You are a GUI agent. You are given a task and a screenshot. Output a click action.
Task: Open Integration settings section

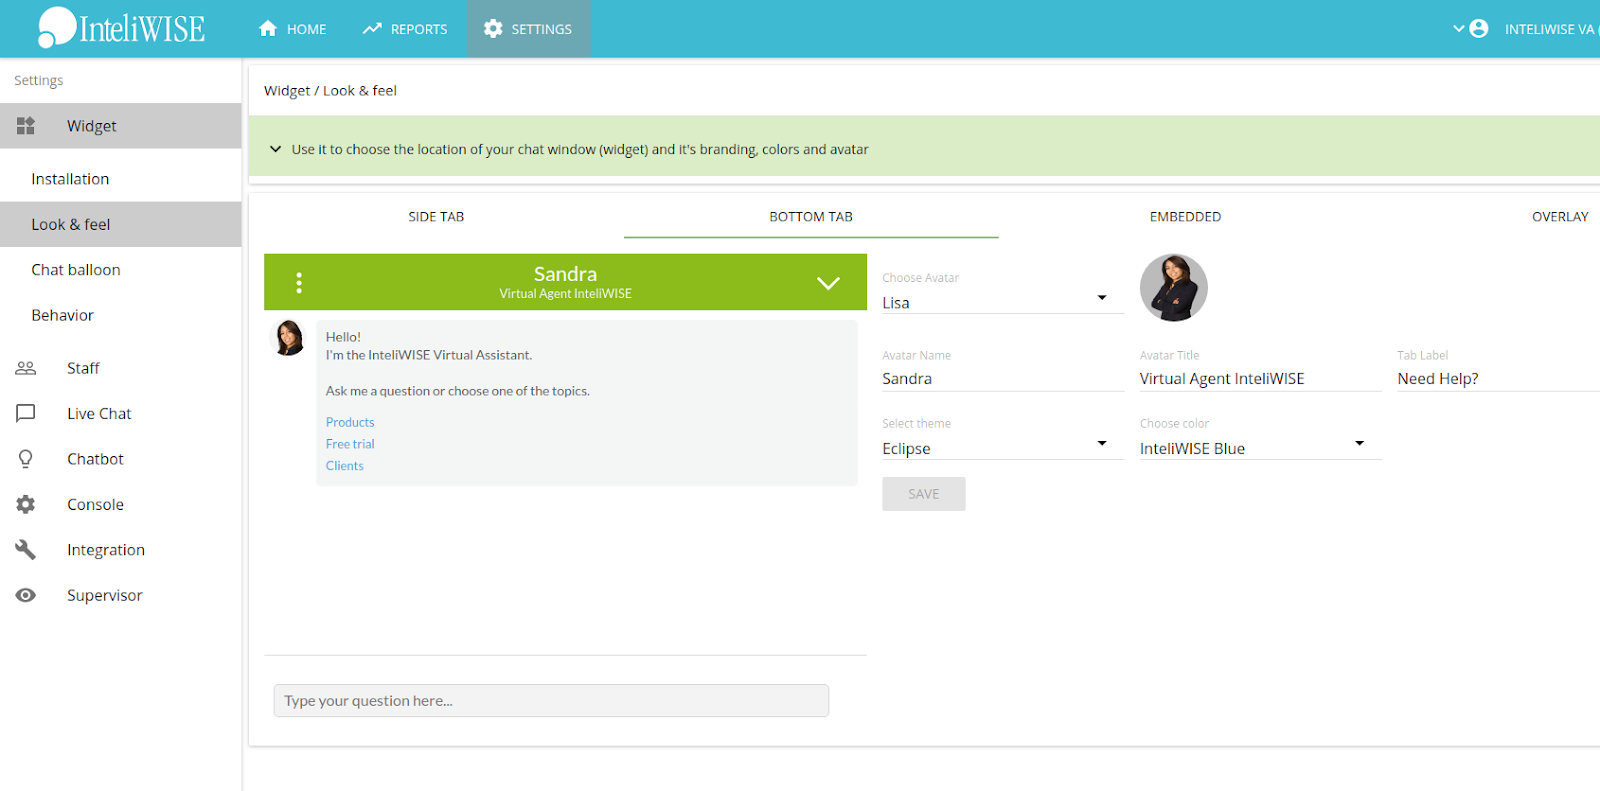click(x=121, y=550)
